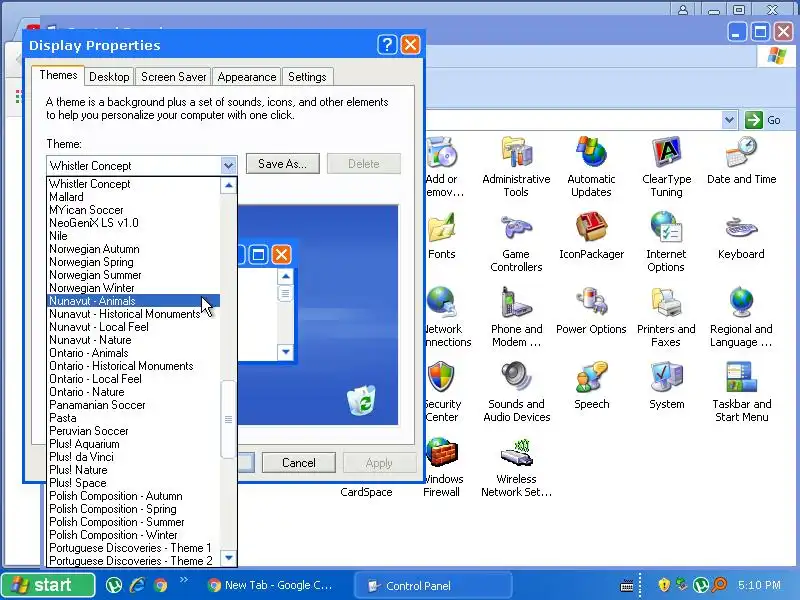
Task: Open the Automatic Updates icon
Action: [591, 167]
